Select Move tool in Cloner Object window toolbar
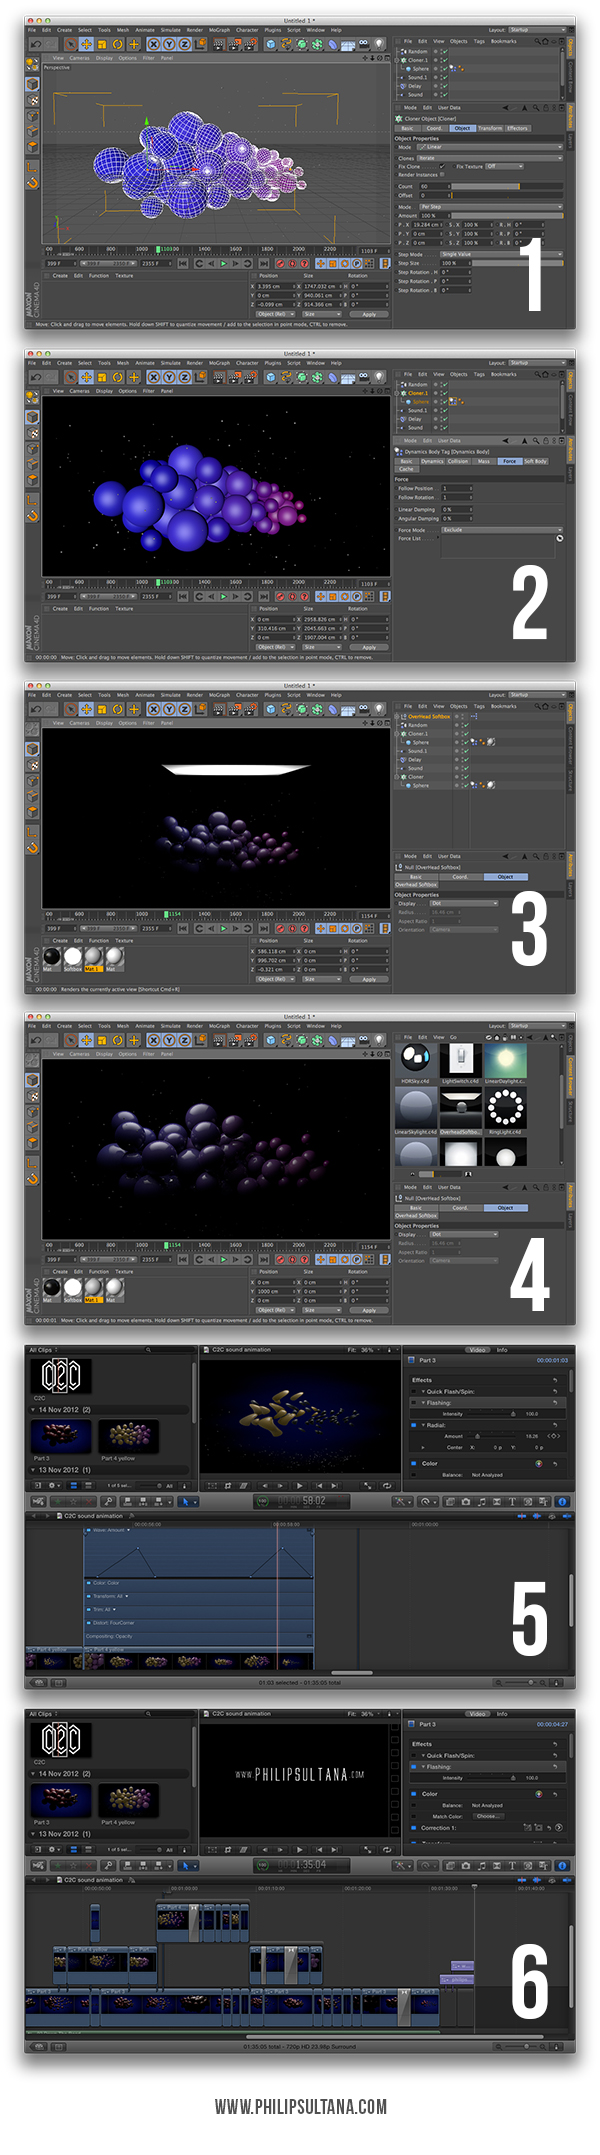 coord(85,45)
